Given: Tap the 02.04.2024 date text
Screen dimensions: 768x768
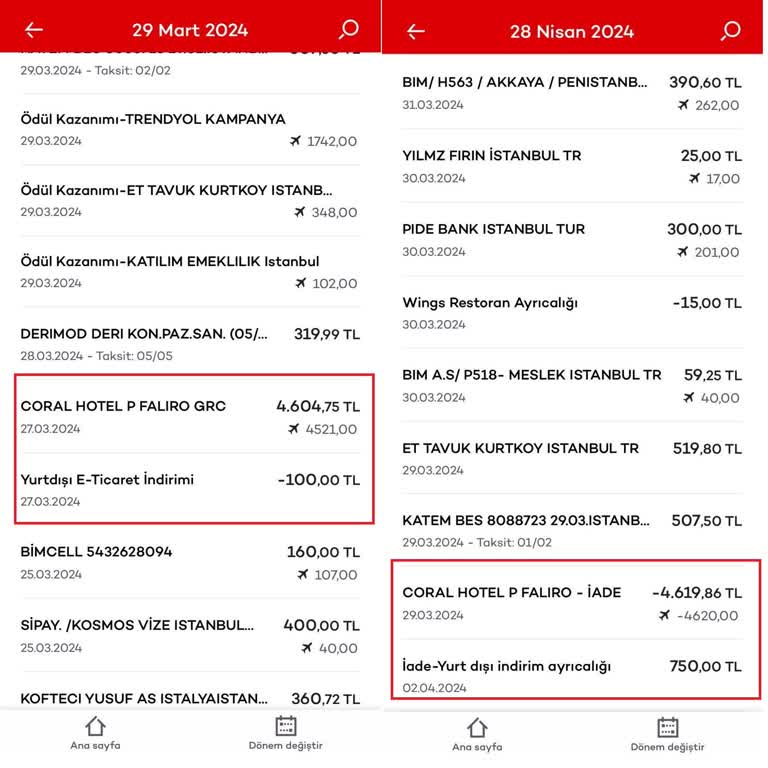Looking at the screenshot, I should pos(434,688).
